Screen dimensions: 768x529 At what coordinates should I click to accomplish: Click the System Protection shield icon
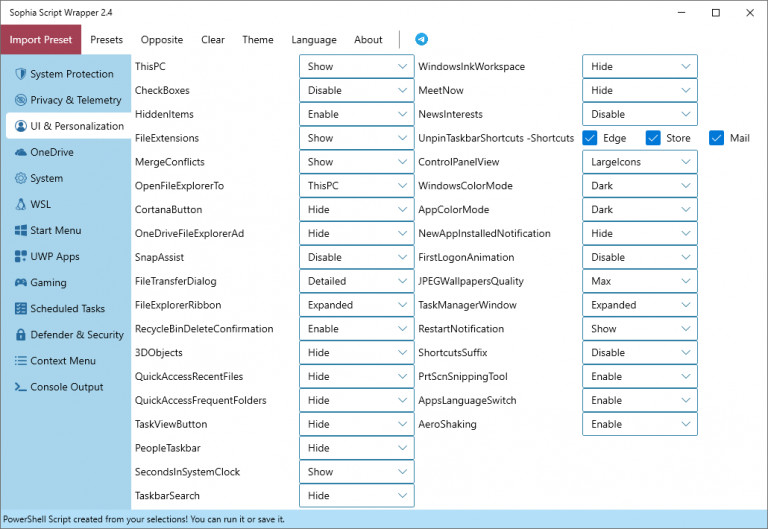21,74
